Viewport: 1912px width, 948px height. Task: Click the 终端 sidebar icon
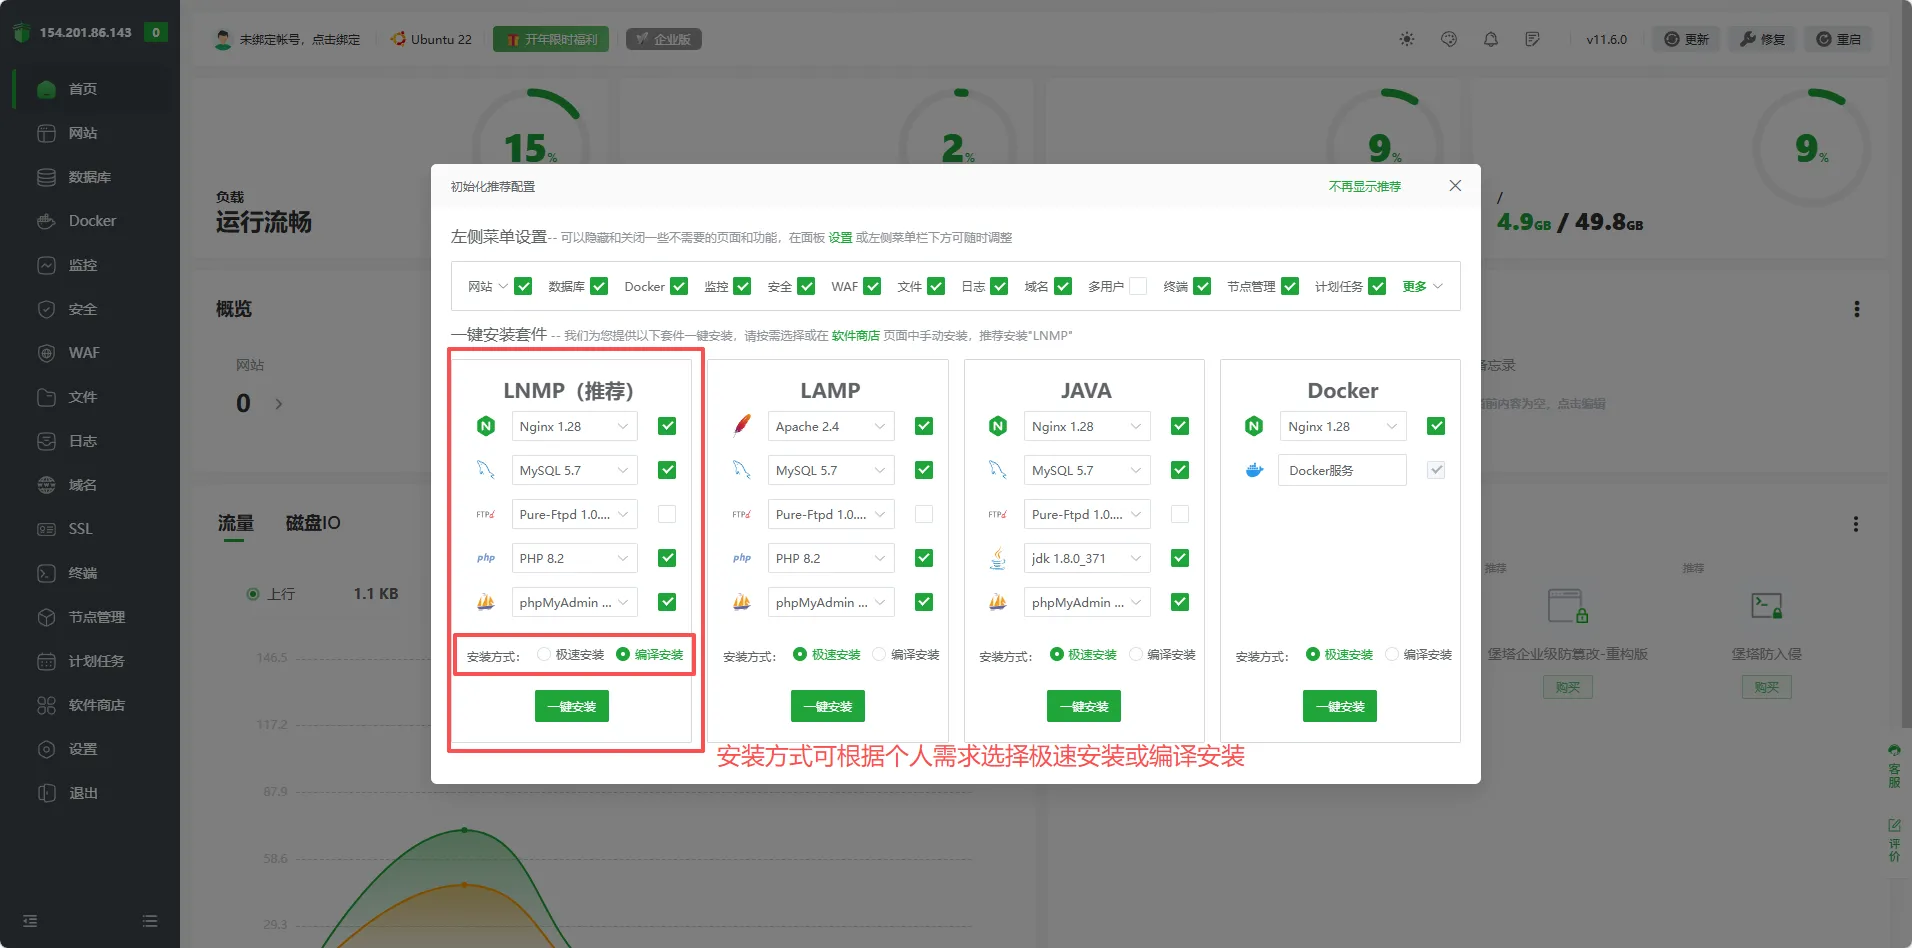46,573
